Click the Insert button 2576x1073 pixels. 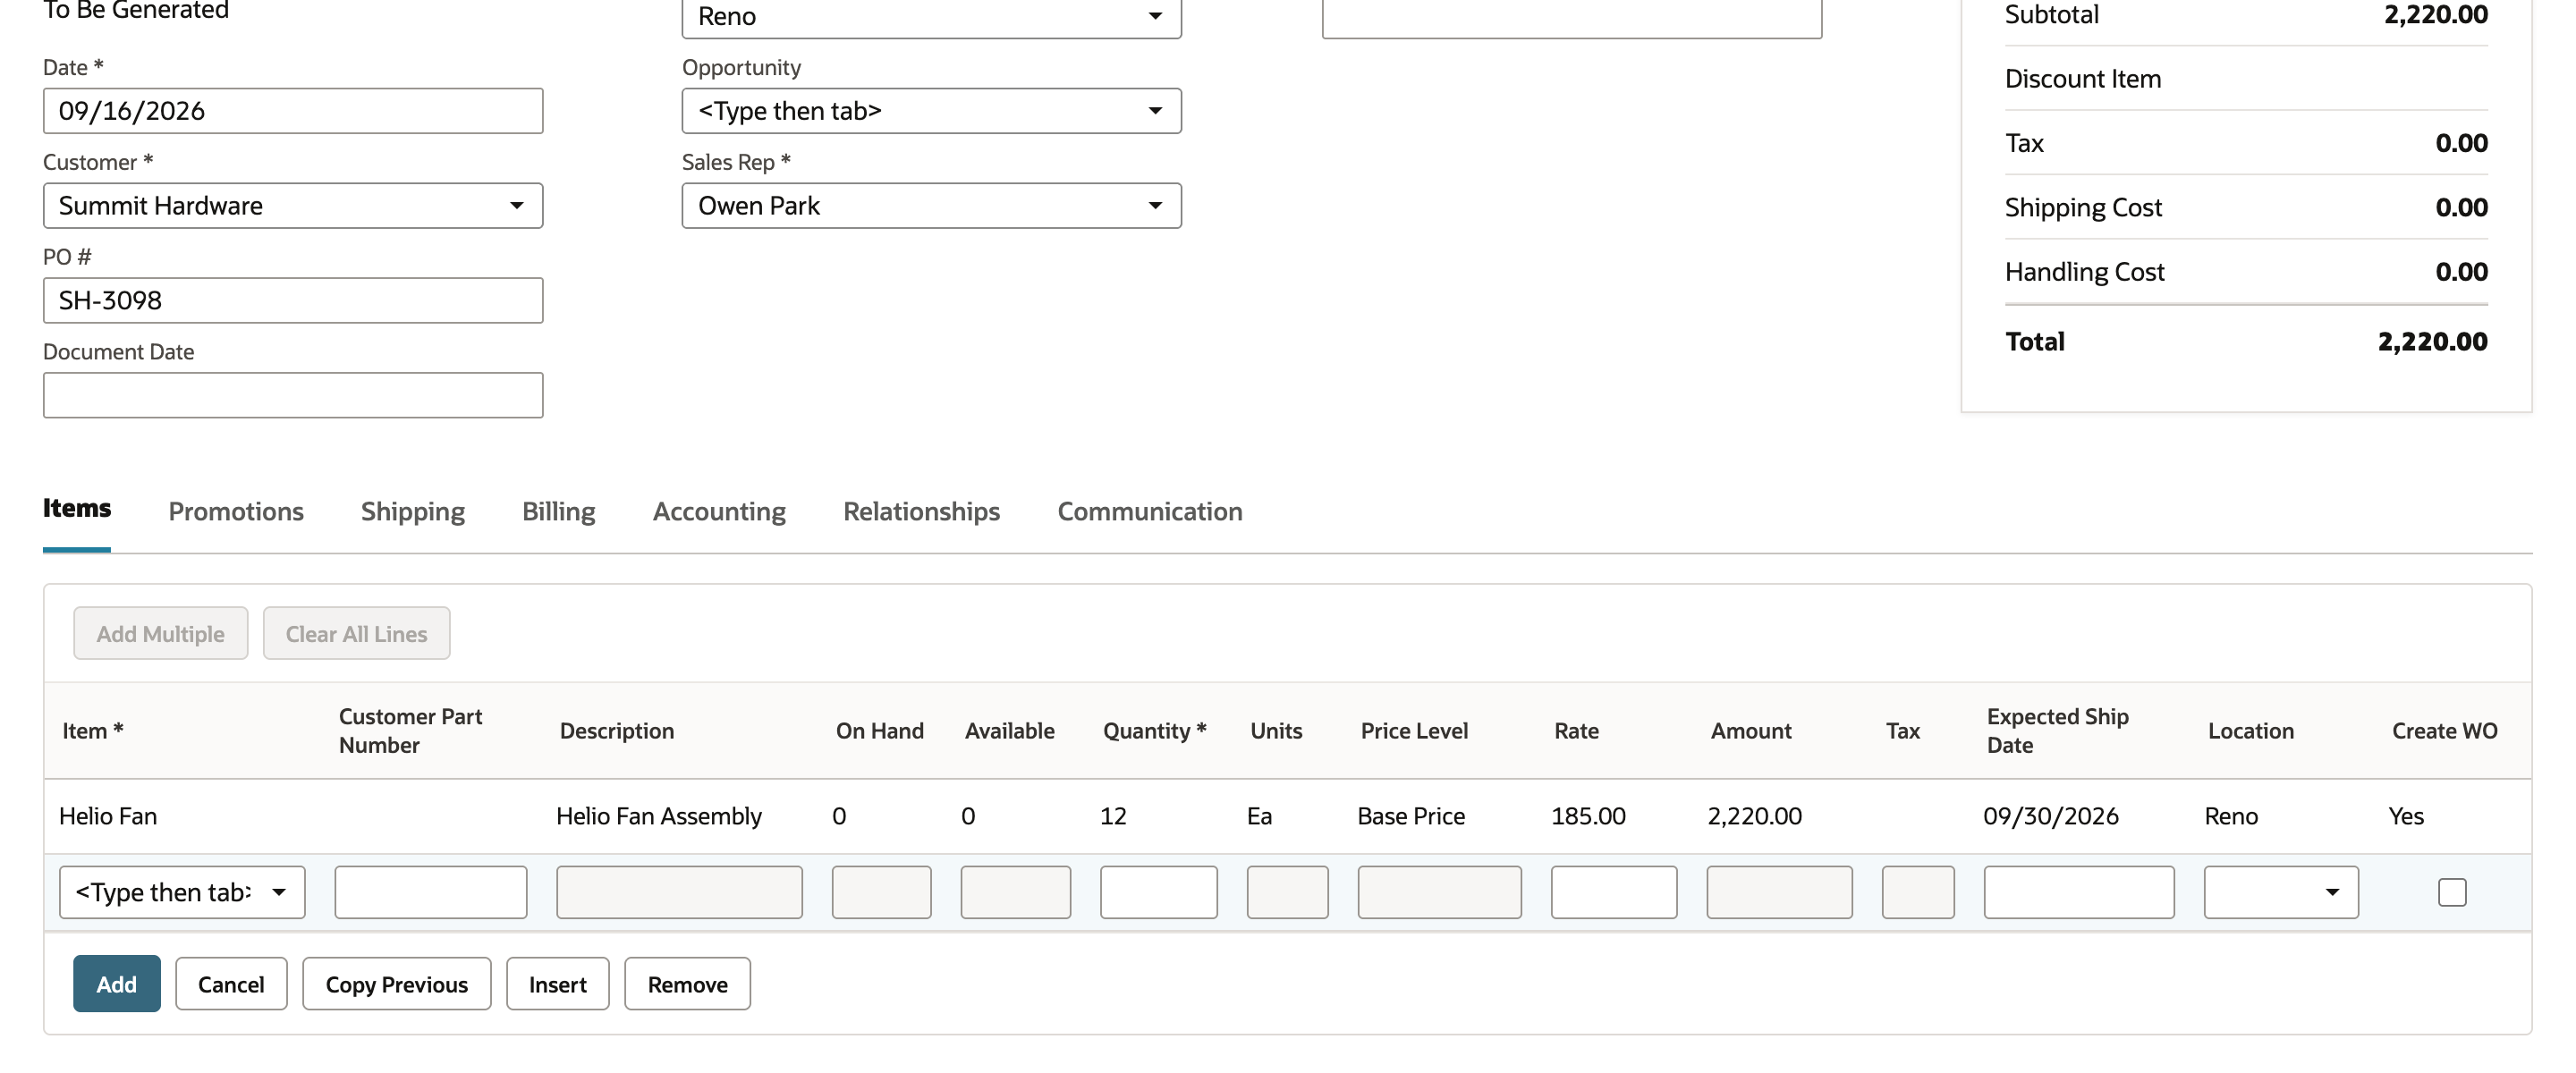557,983
